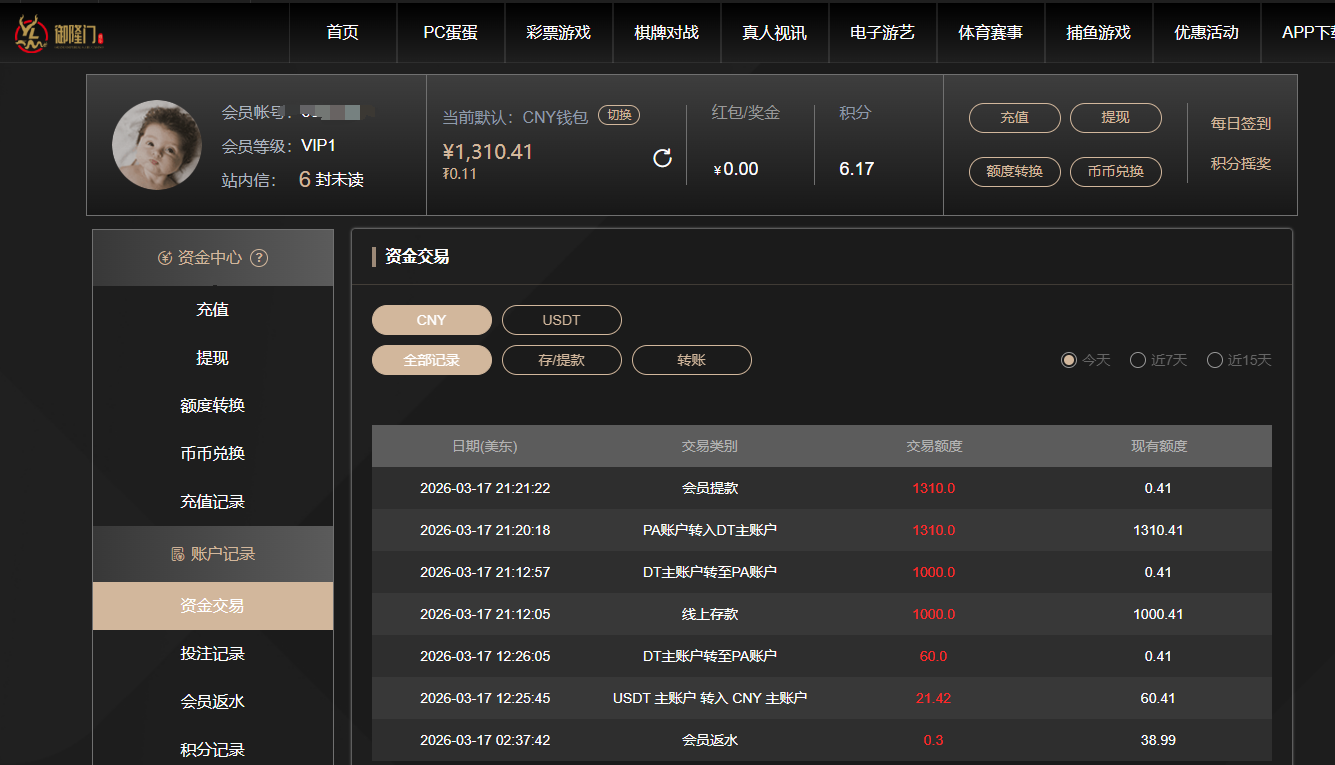Refresh the CNY wallet balance with circular arrow
1335x765 pixels.
tap(662, 158)
